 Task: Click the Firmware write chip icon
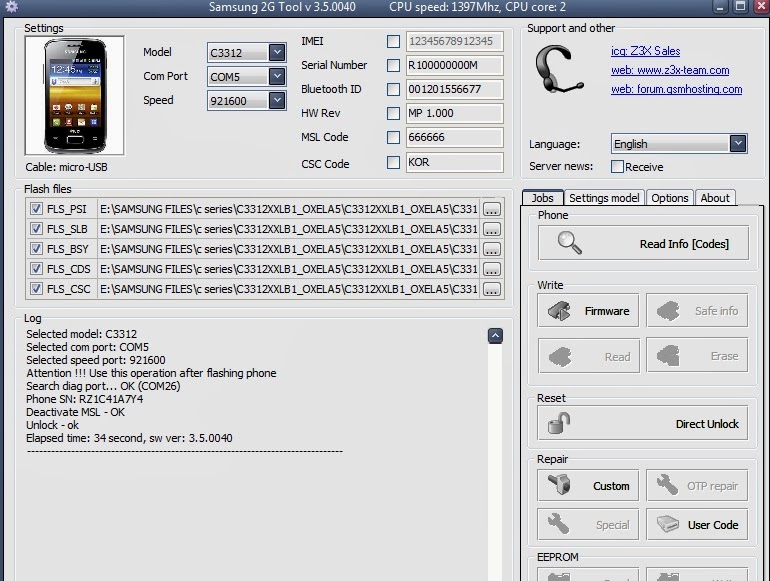point(559,311)
